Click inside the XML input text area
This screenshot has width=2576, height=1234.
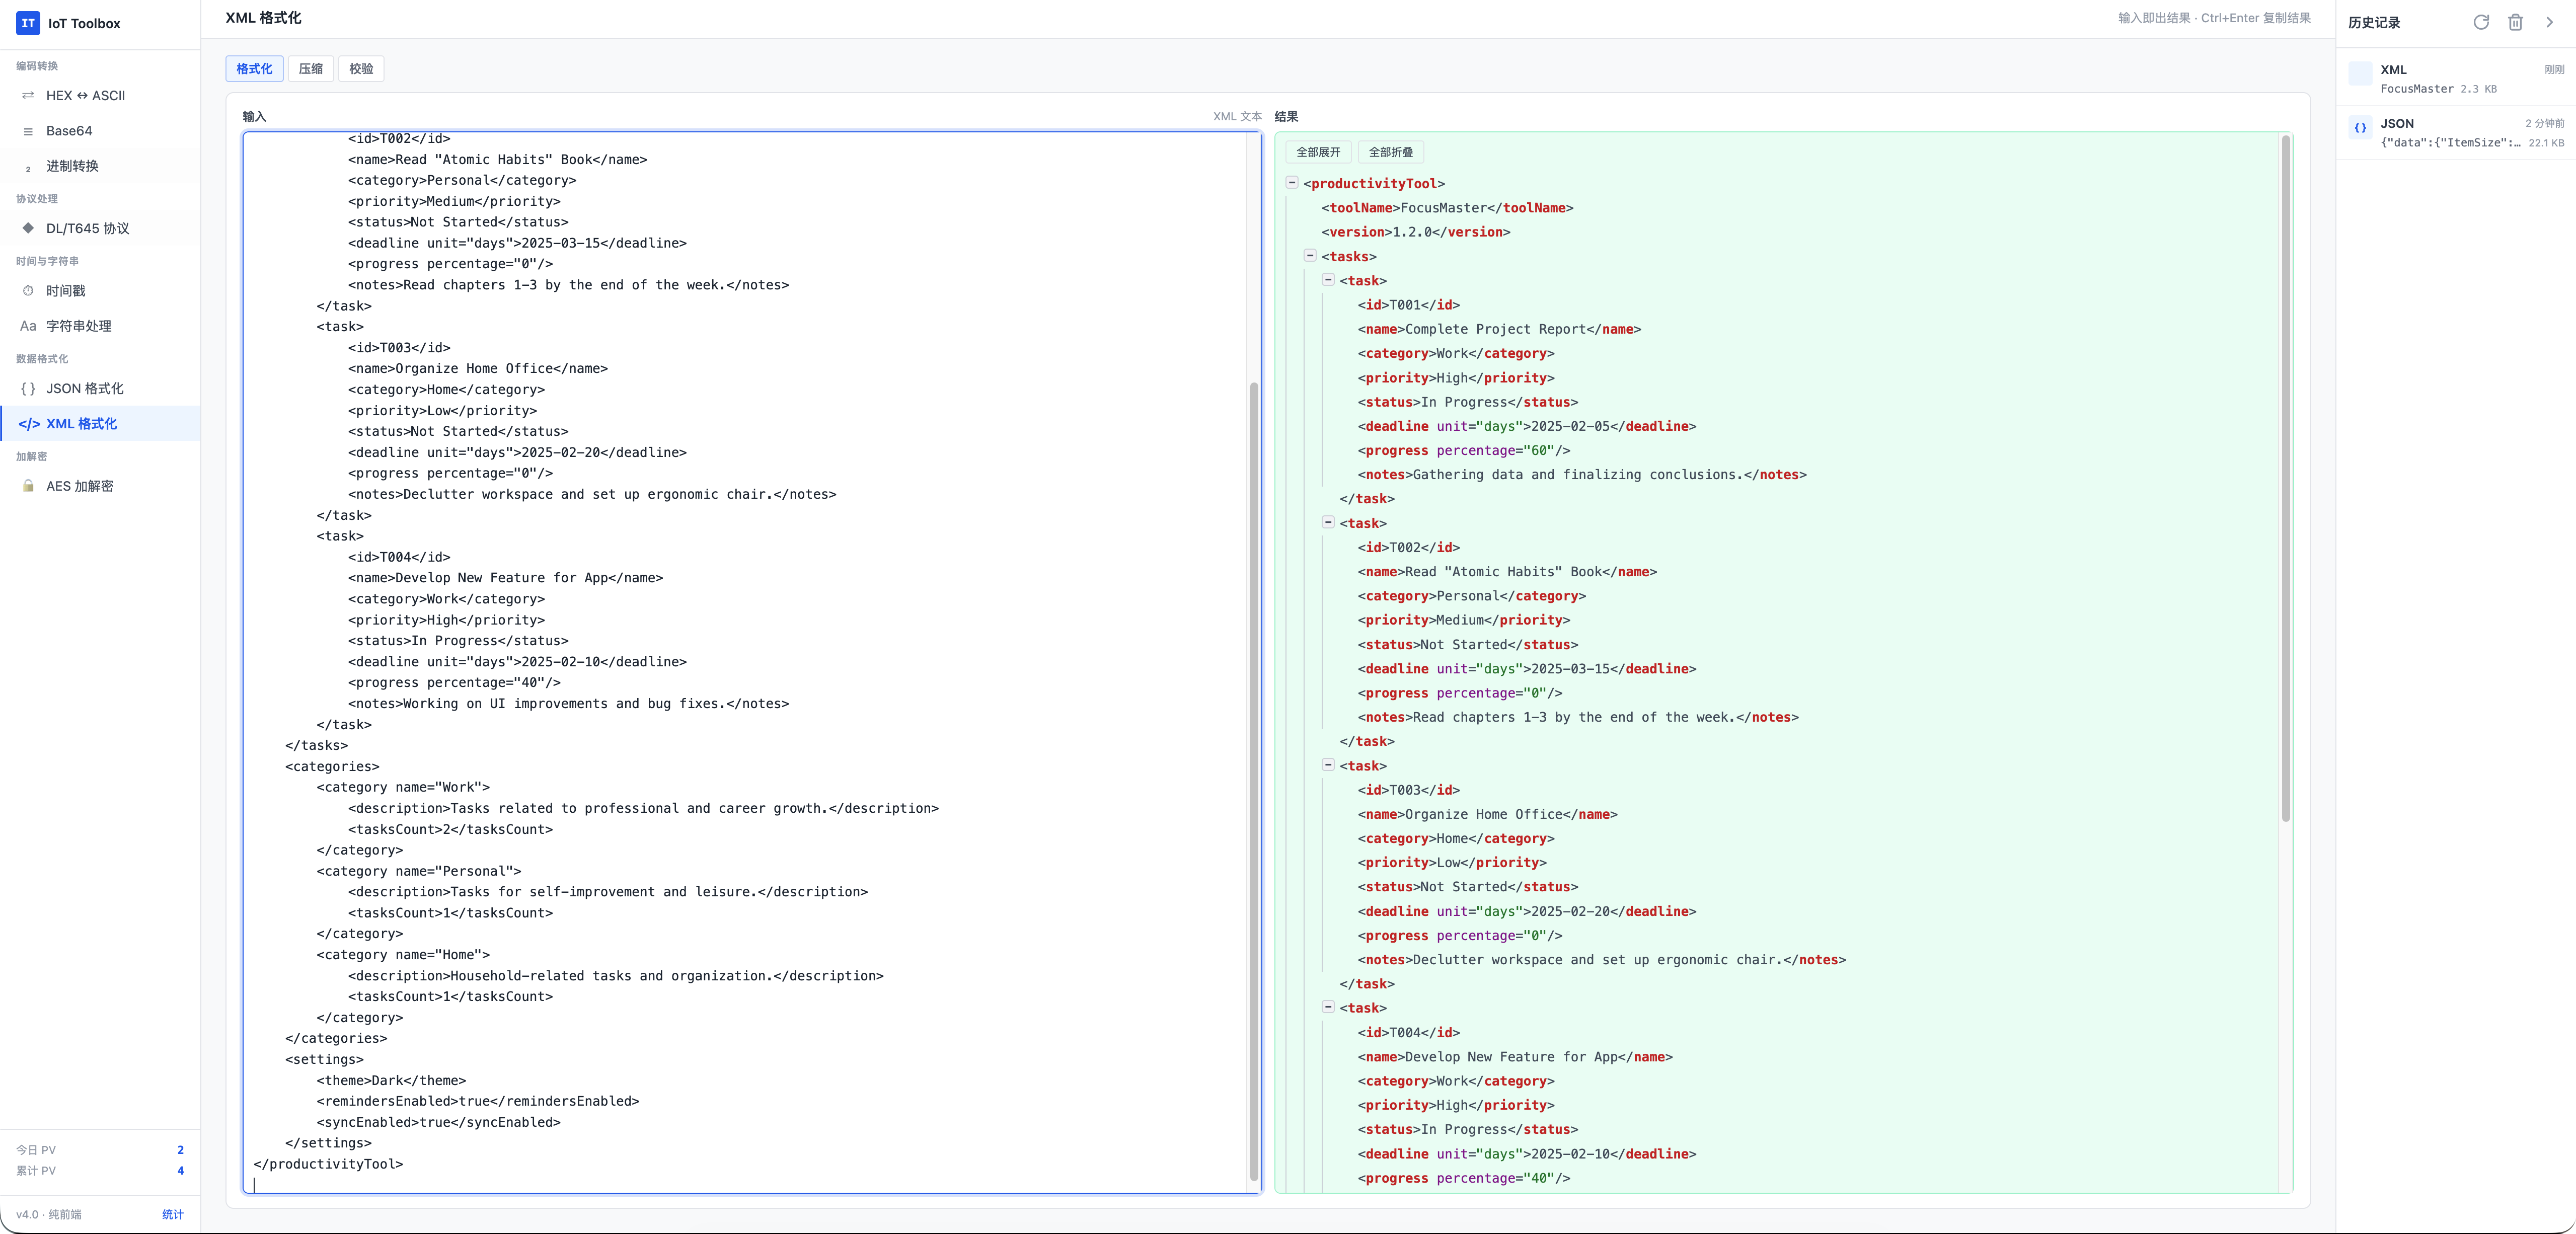746,662
